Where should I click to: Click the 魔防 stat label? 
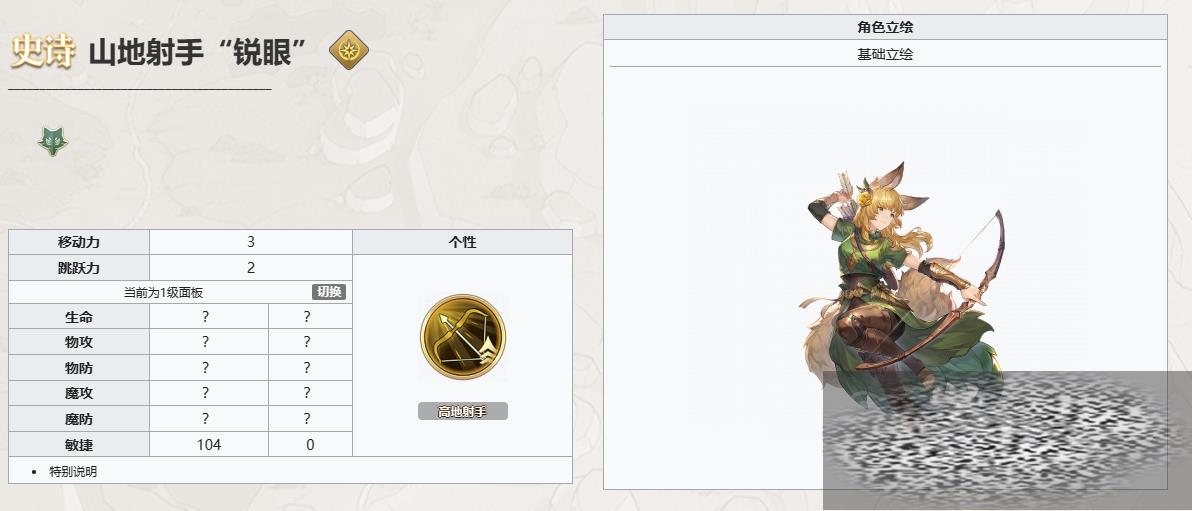point(79,419)
